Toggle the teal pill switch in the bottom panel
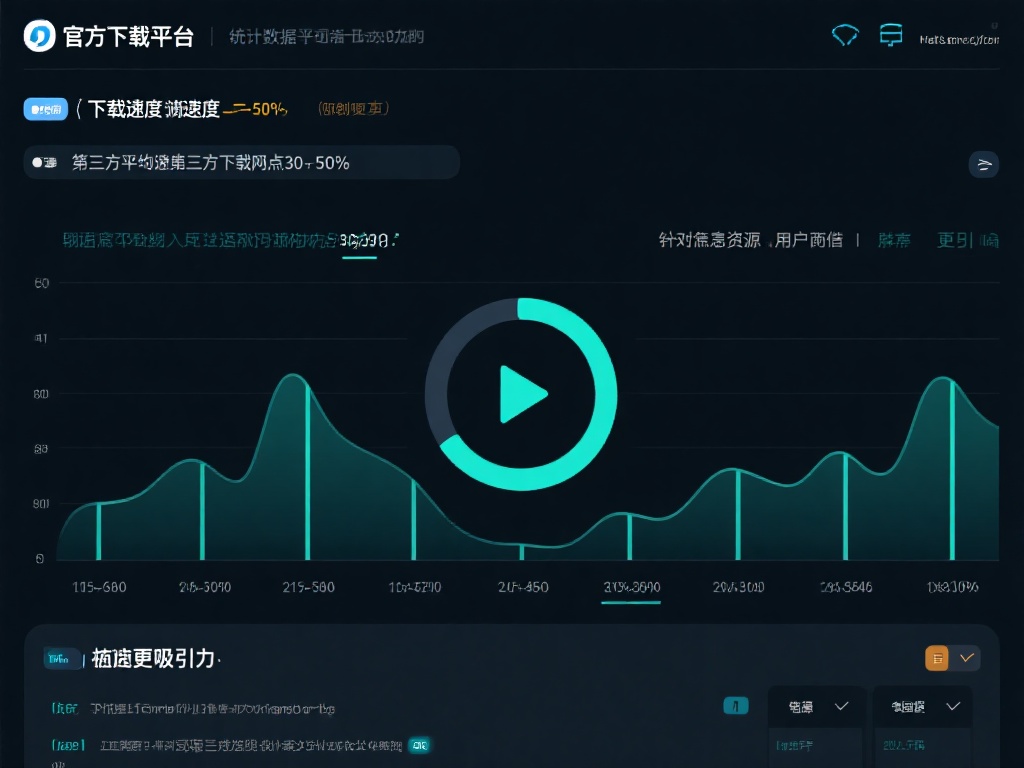 pos(736,705)
